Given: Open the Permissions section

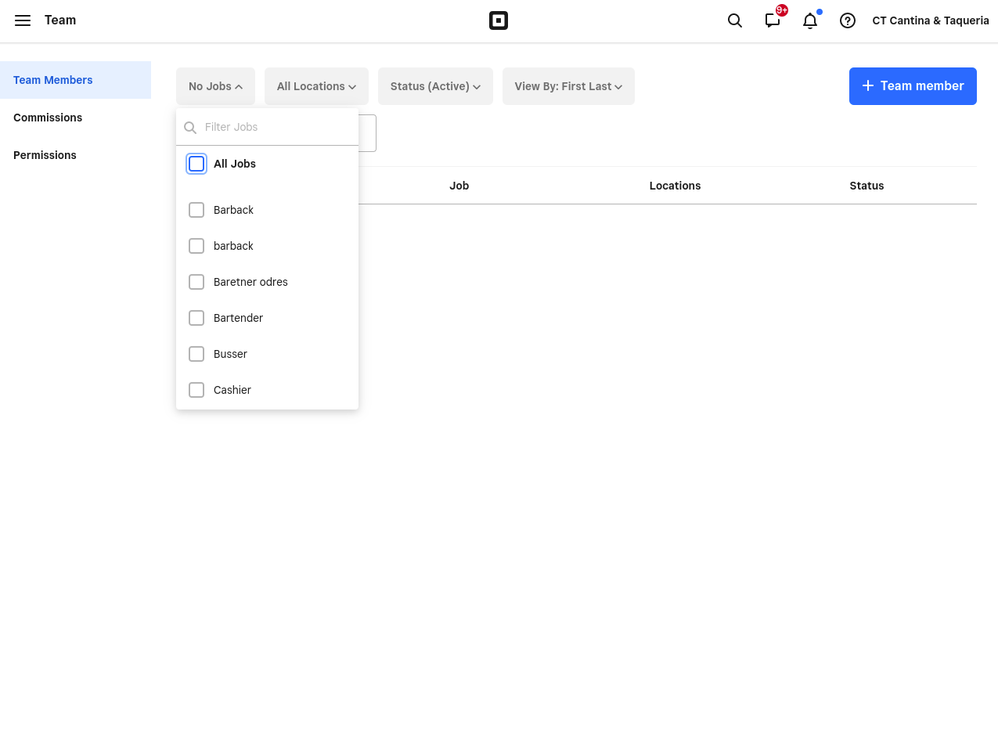Looking at the screenshot, I should click(x=44, y=155).
